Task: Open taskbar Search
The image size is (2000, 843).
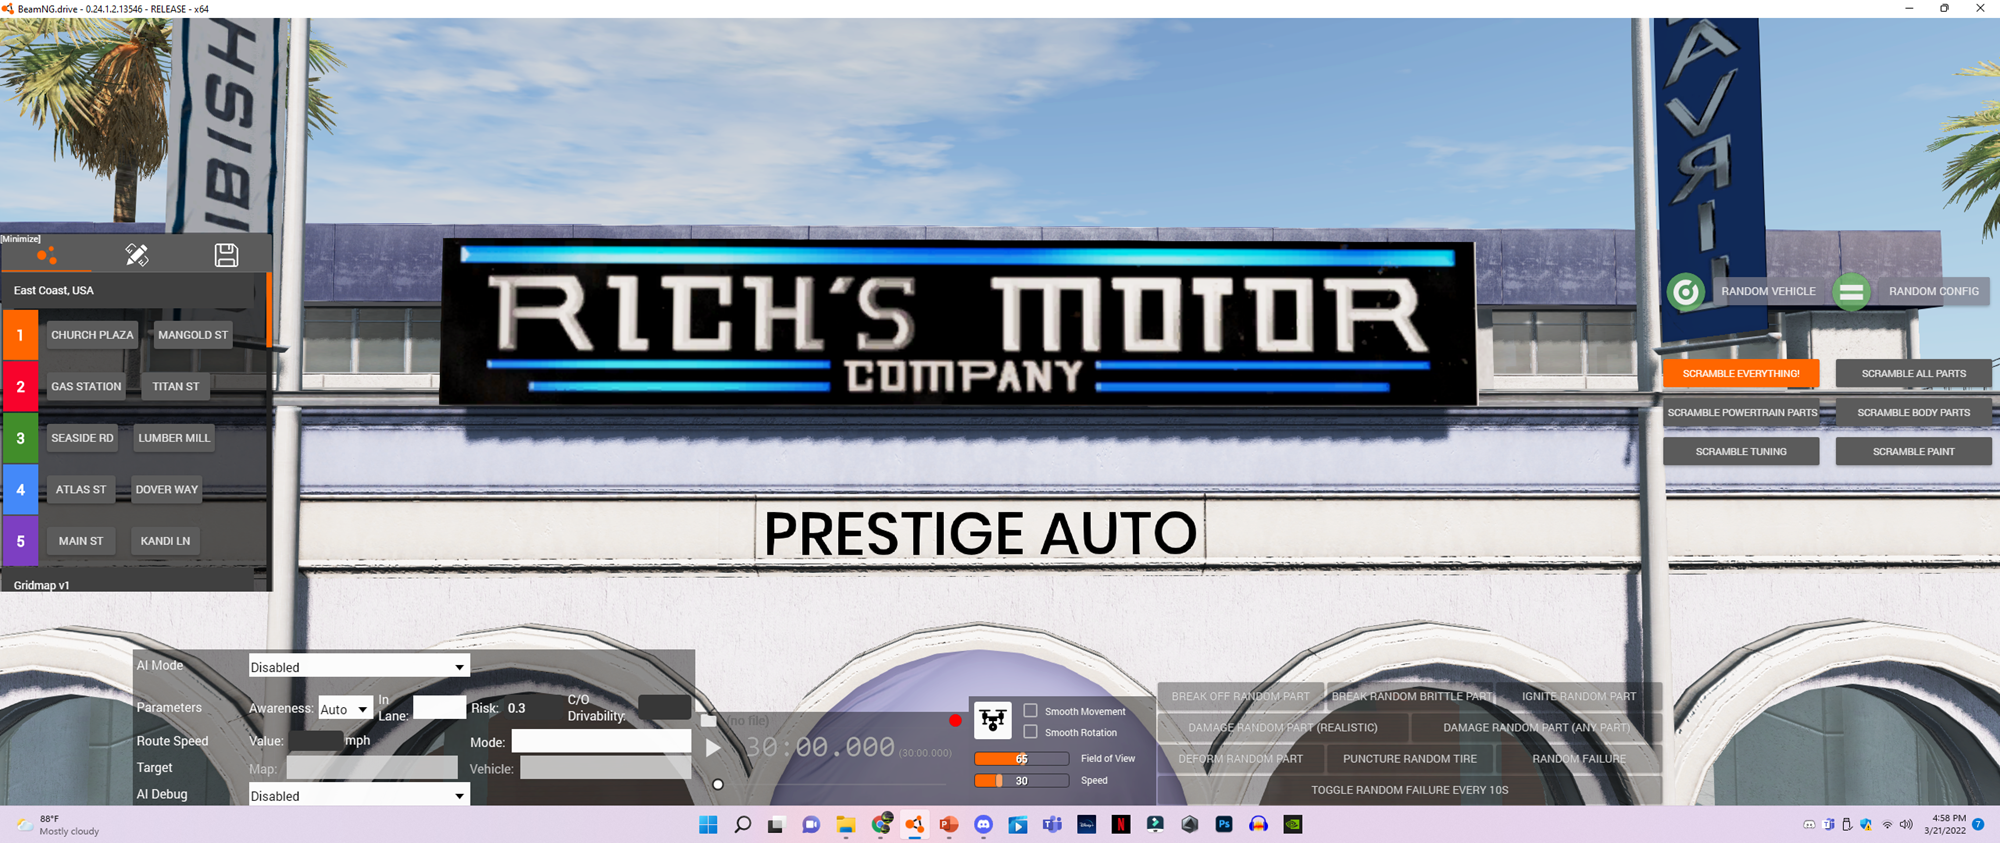Action: click(742, 824)
